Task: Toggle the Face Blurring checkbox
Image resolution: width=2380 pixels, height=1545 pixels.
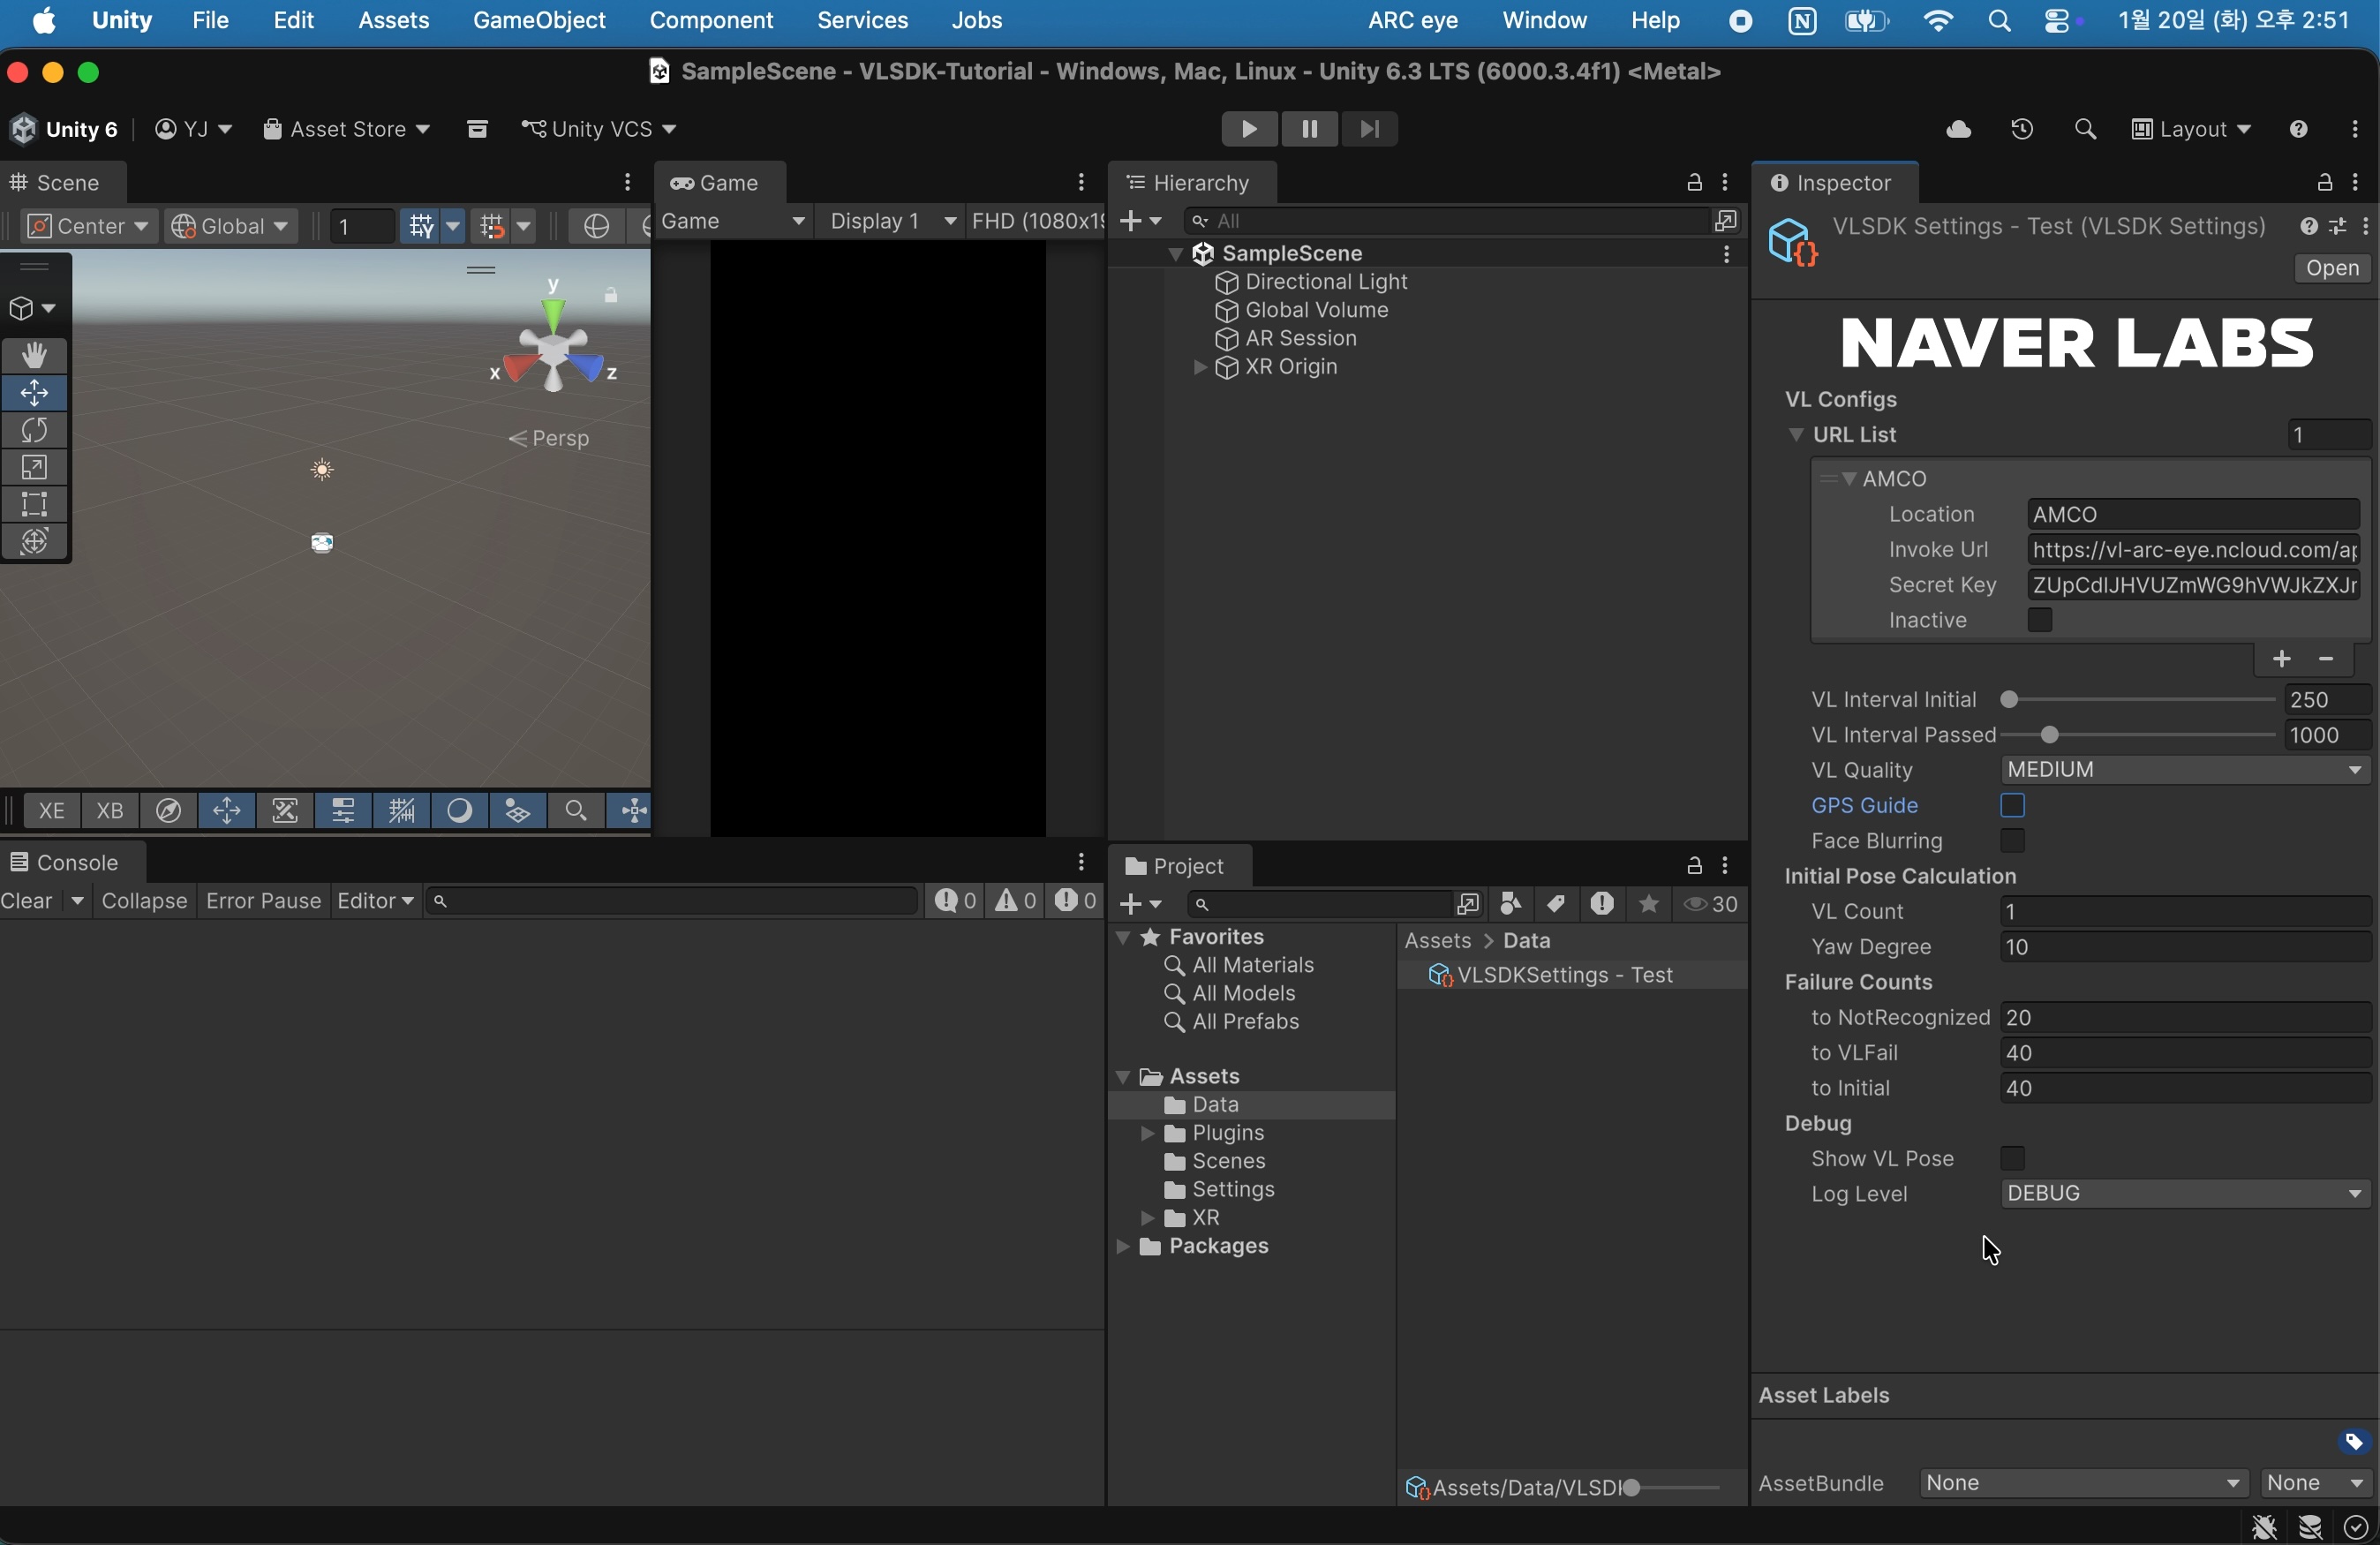Action: [x=2012, y=841]
